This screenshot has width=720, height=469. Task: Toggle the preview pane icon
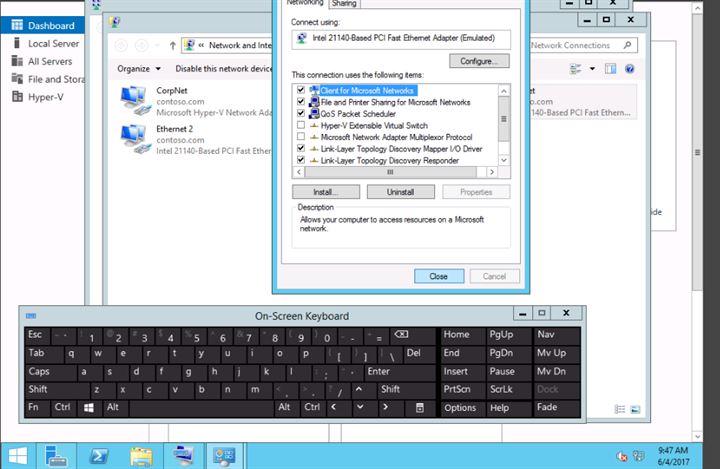pos(610,69)
